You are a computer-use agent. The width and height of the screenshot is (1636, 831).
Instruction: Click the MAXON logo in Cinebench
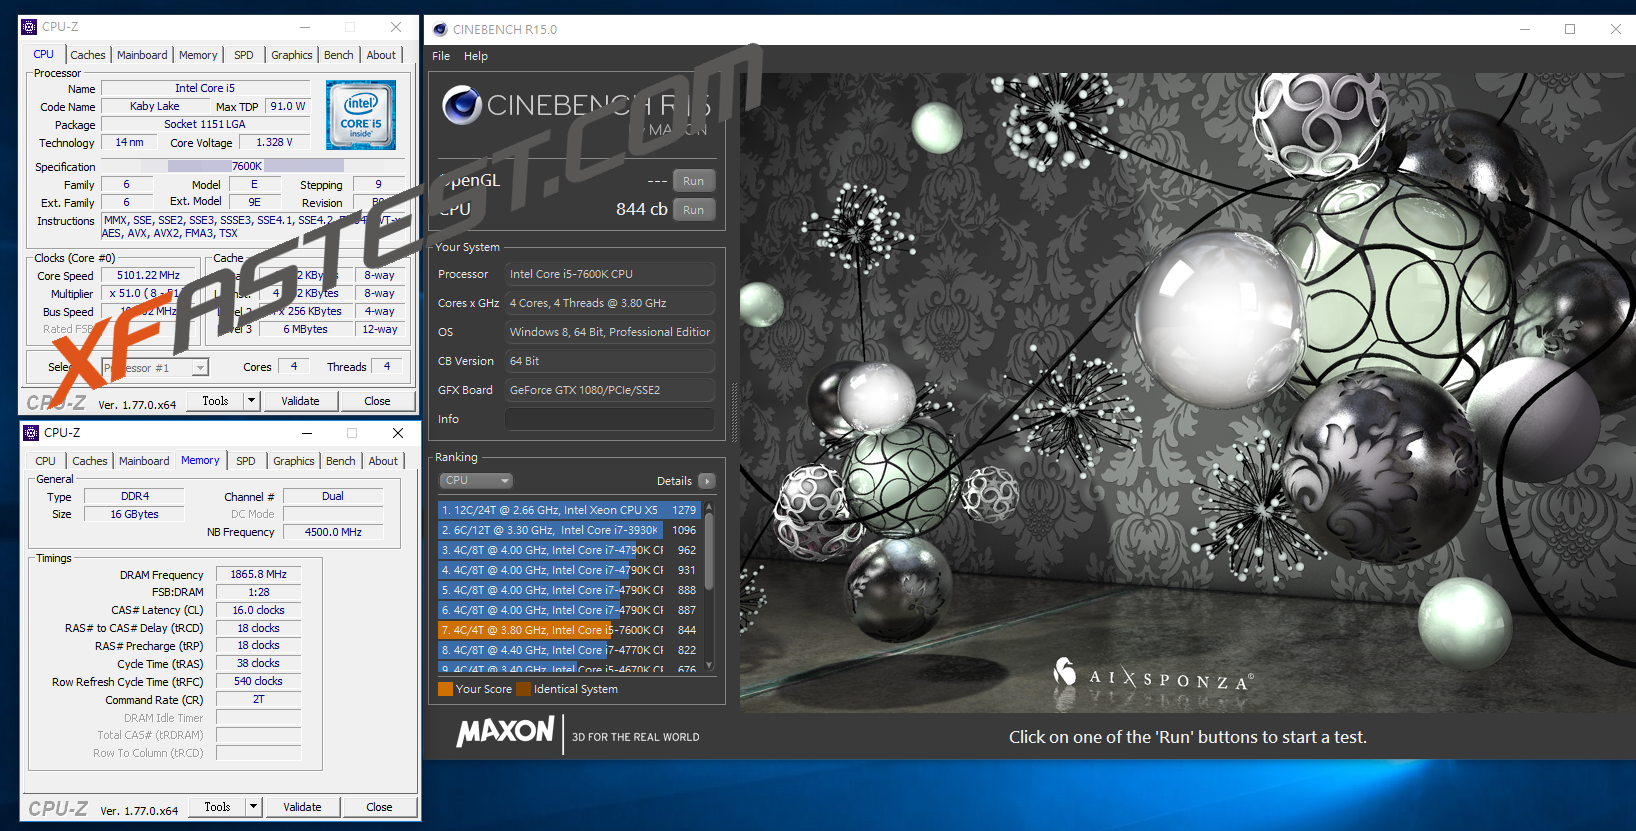pyautogui.click(x=506, y=732)
